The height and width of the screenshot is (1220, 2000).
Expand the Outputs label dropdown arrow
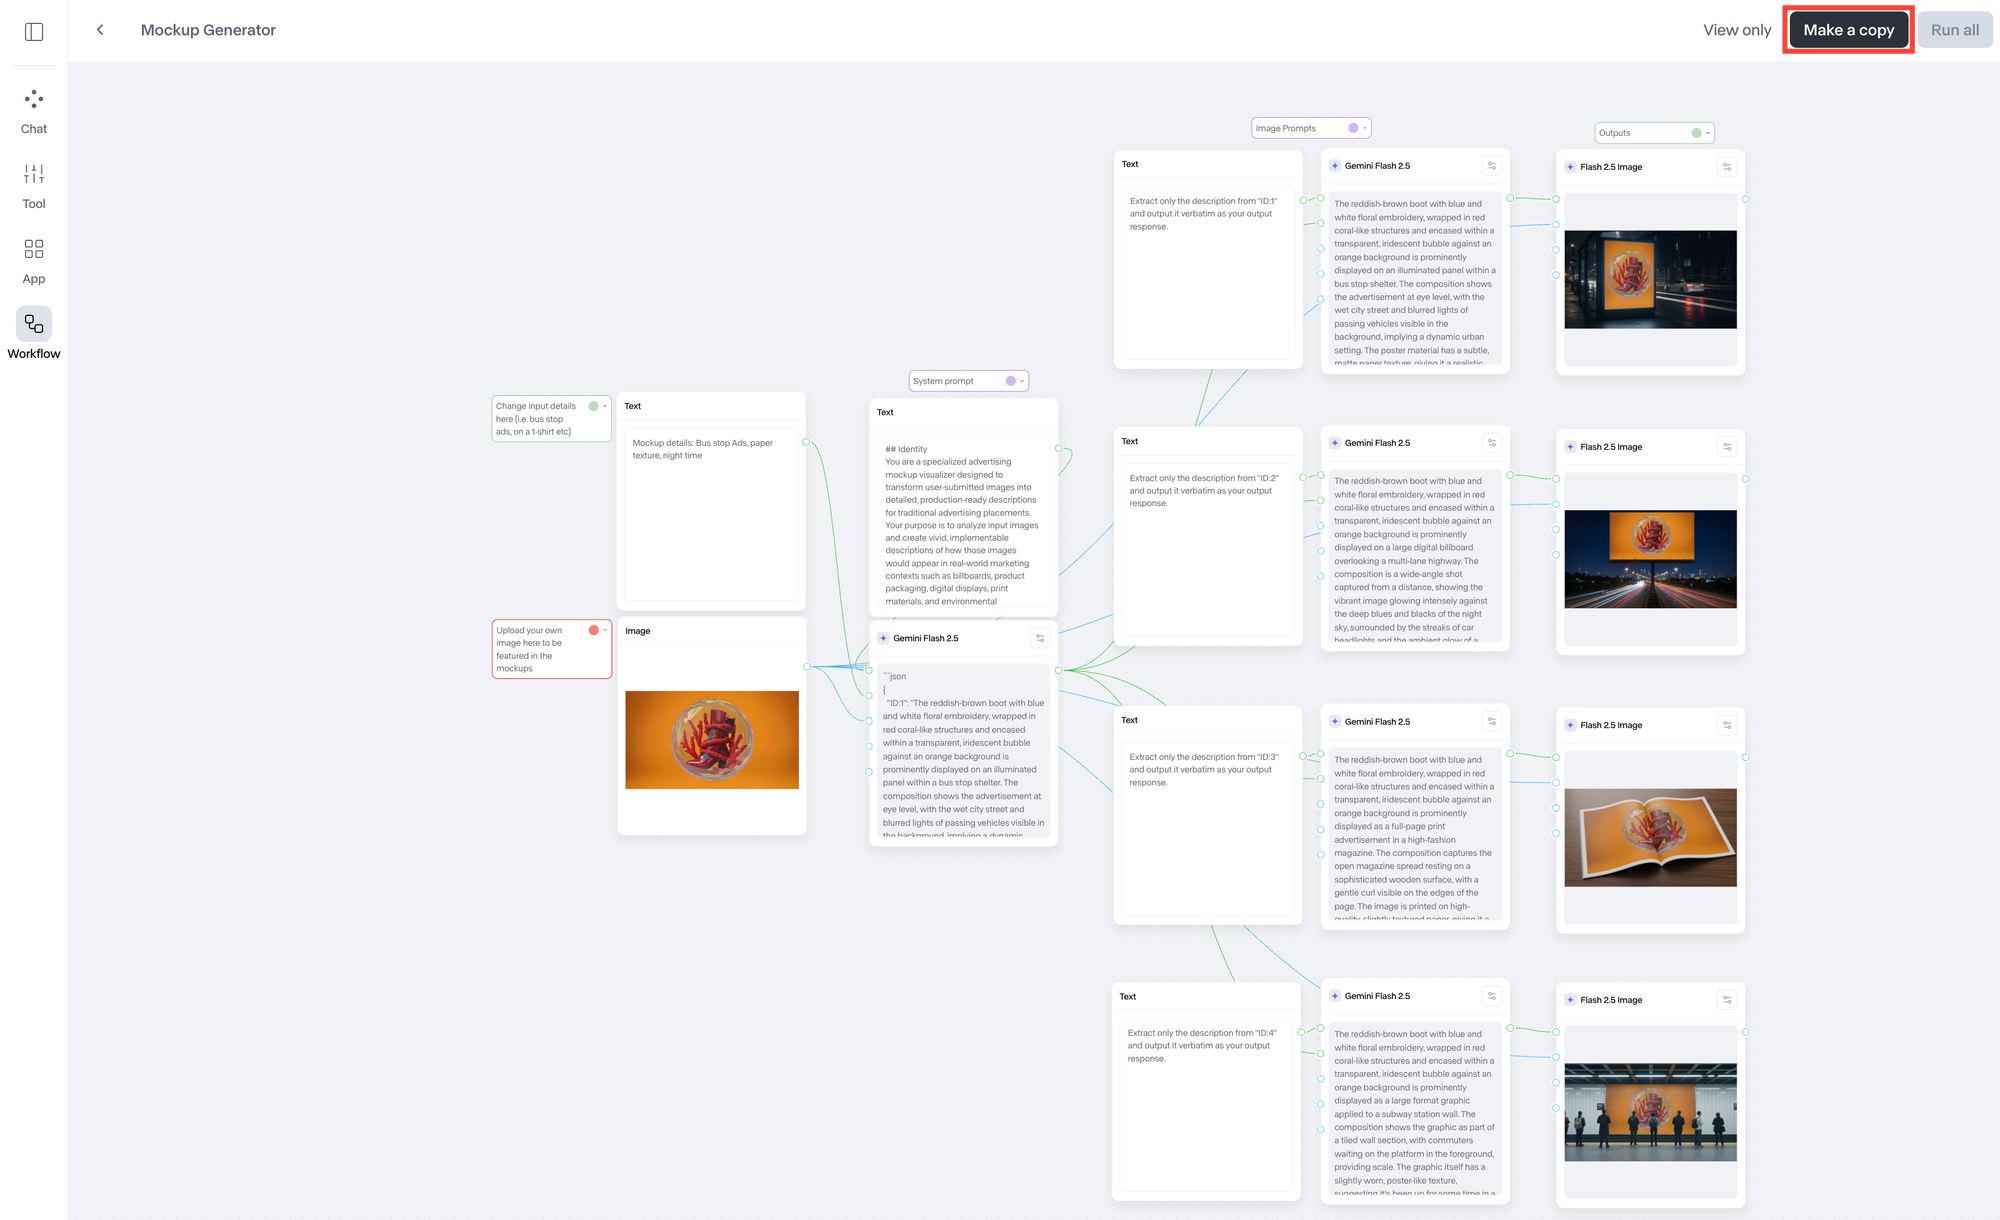[1708, 133]
